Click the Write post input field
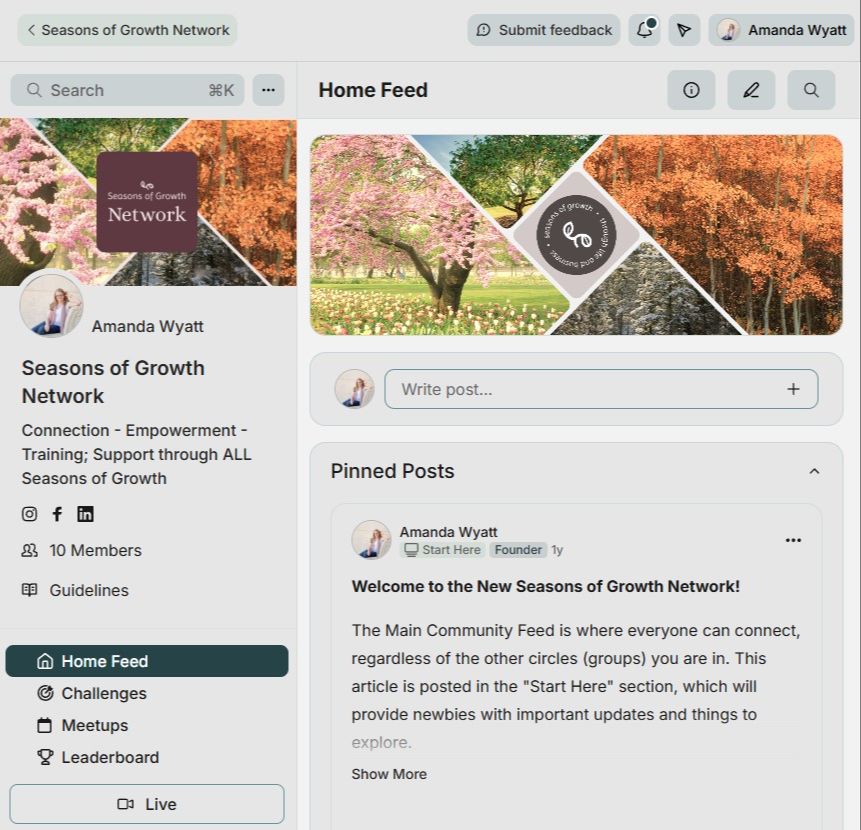 tap(601, 389)
